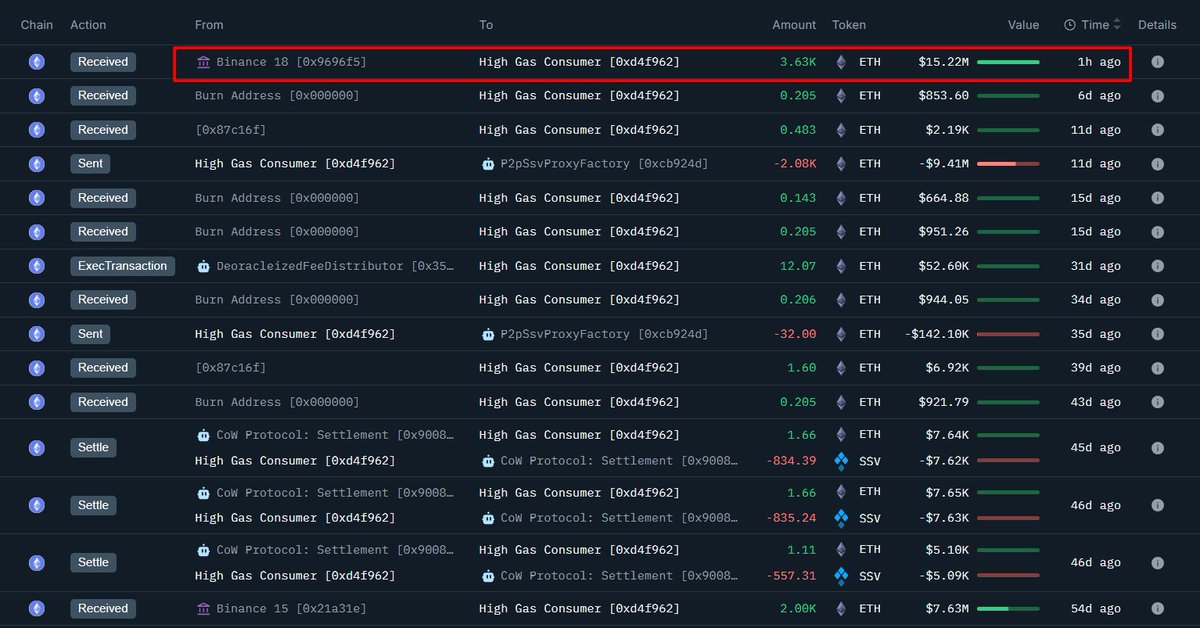Open P2pSsvProxyFactory link in -32.00 row
Image resolution: width=1200 pixels, height=628 pixels.
604,334
